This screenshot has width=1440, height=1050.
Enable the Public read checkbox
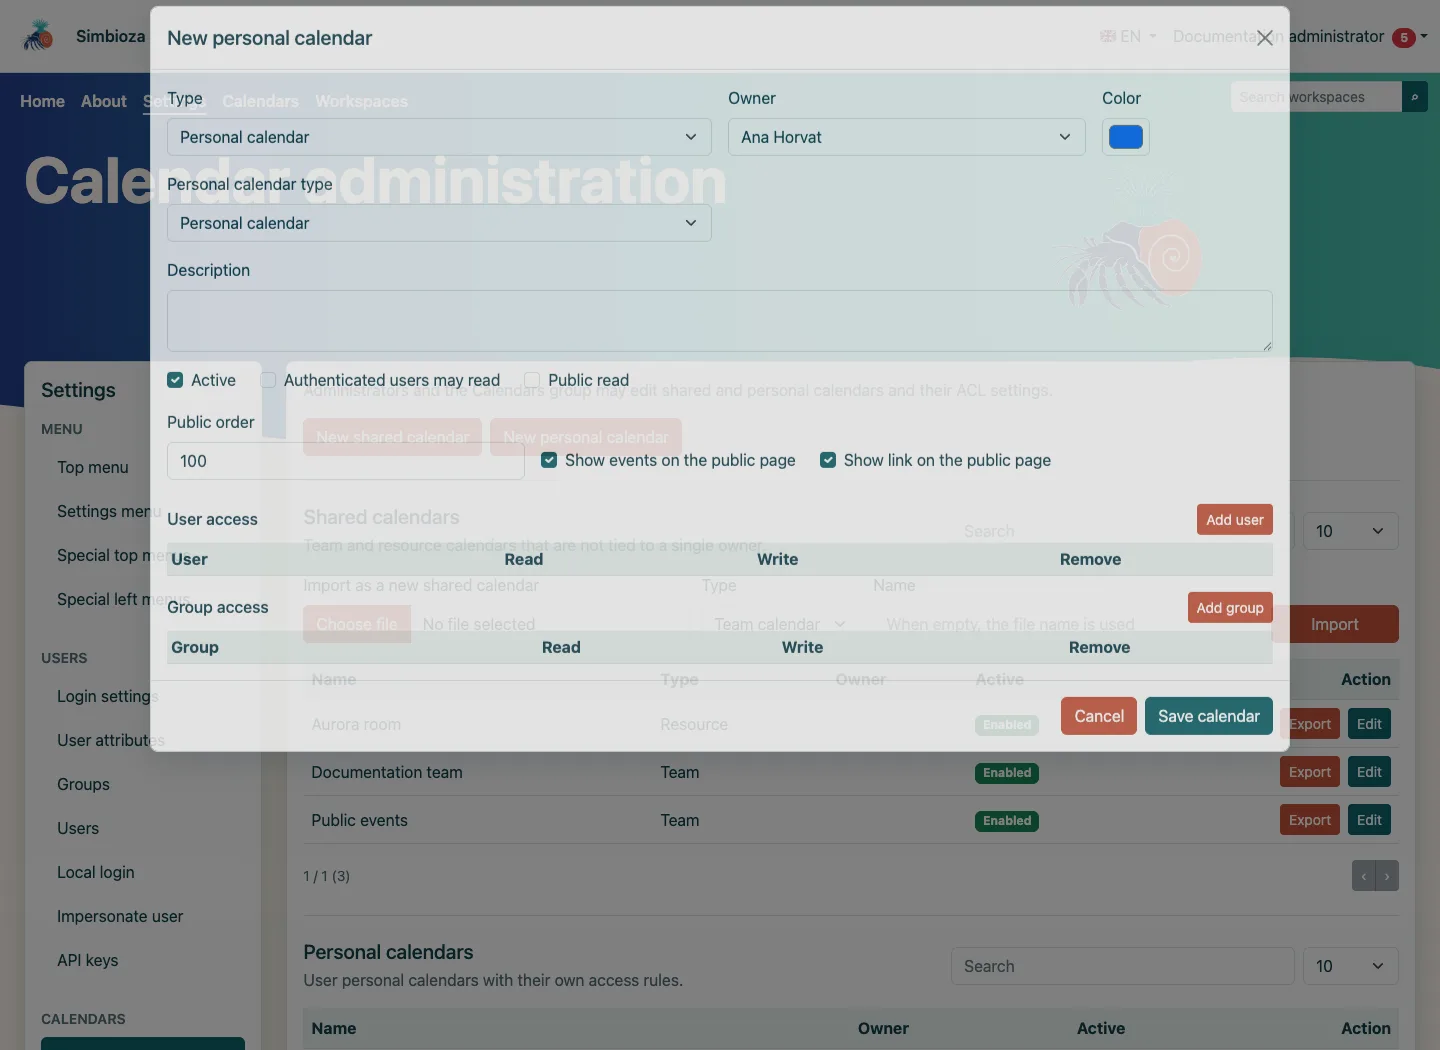[532, 380]
